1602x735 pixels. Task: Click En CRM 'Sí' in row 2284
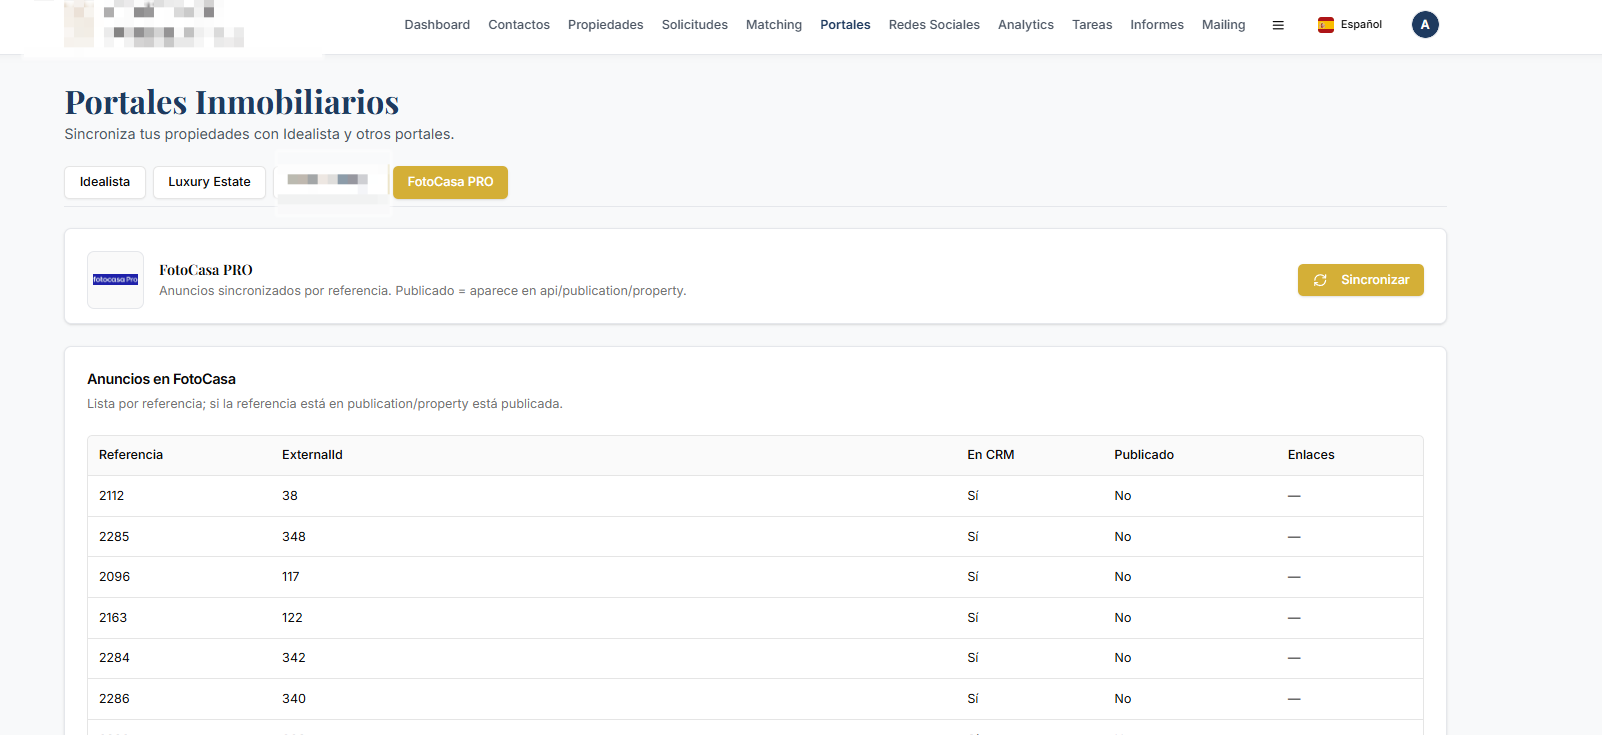(973, 658)
